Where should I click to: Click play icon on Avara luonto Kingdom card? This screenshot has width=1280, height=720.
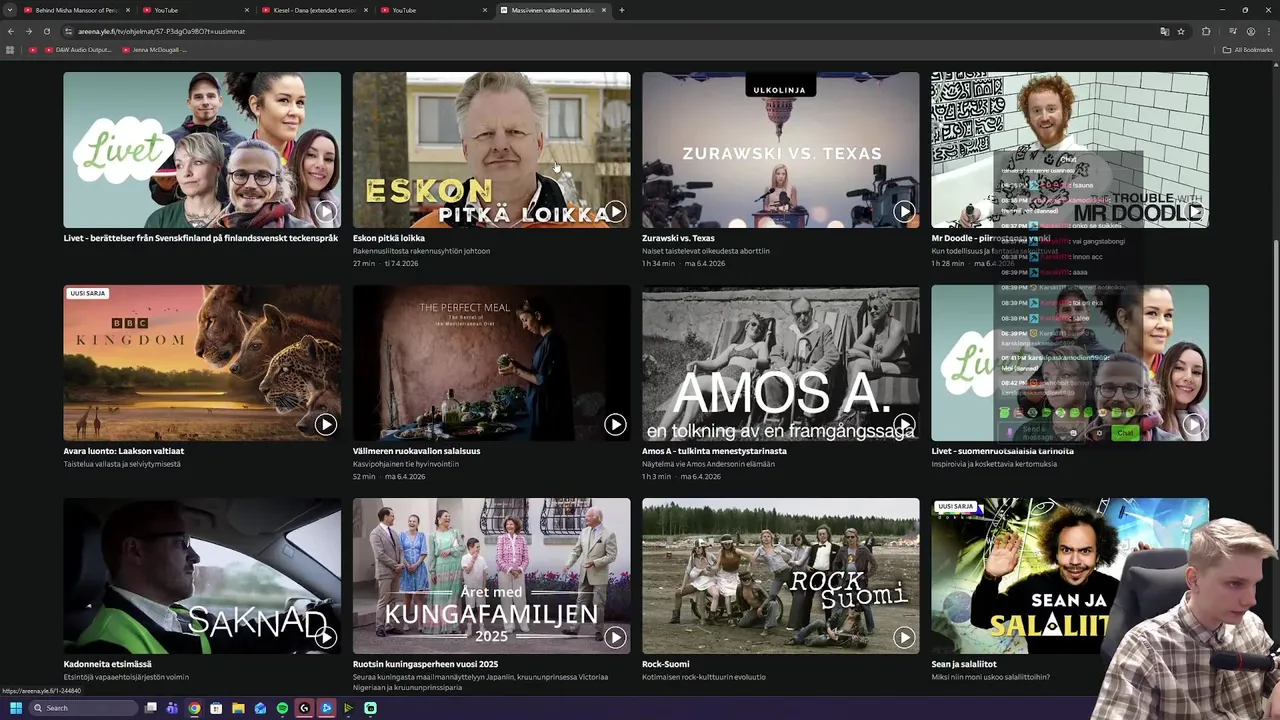point(326,424)
